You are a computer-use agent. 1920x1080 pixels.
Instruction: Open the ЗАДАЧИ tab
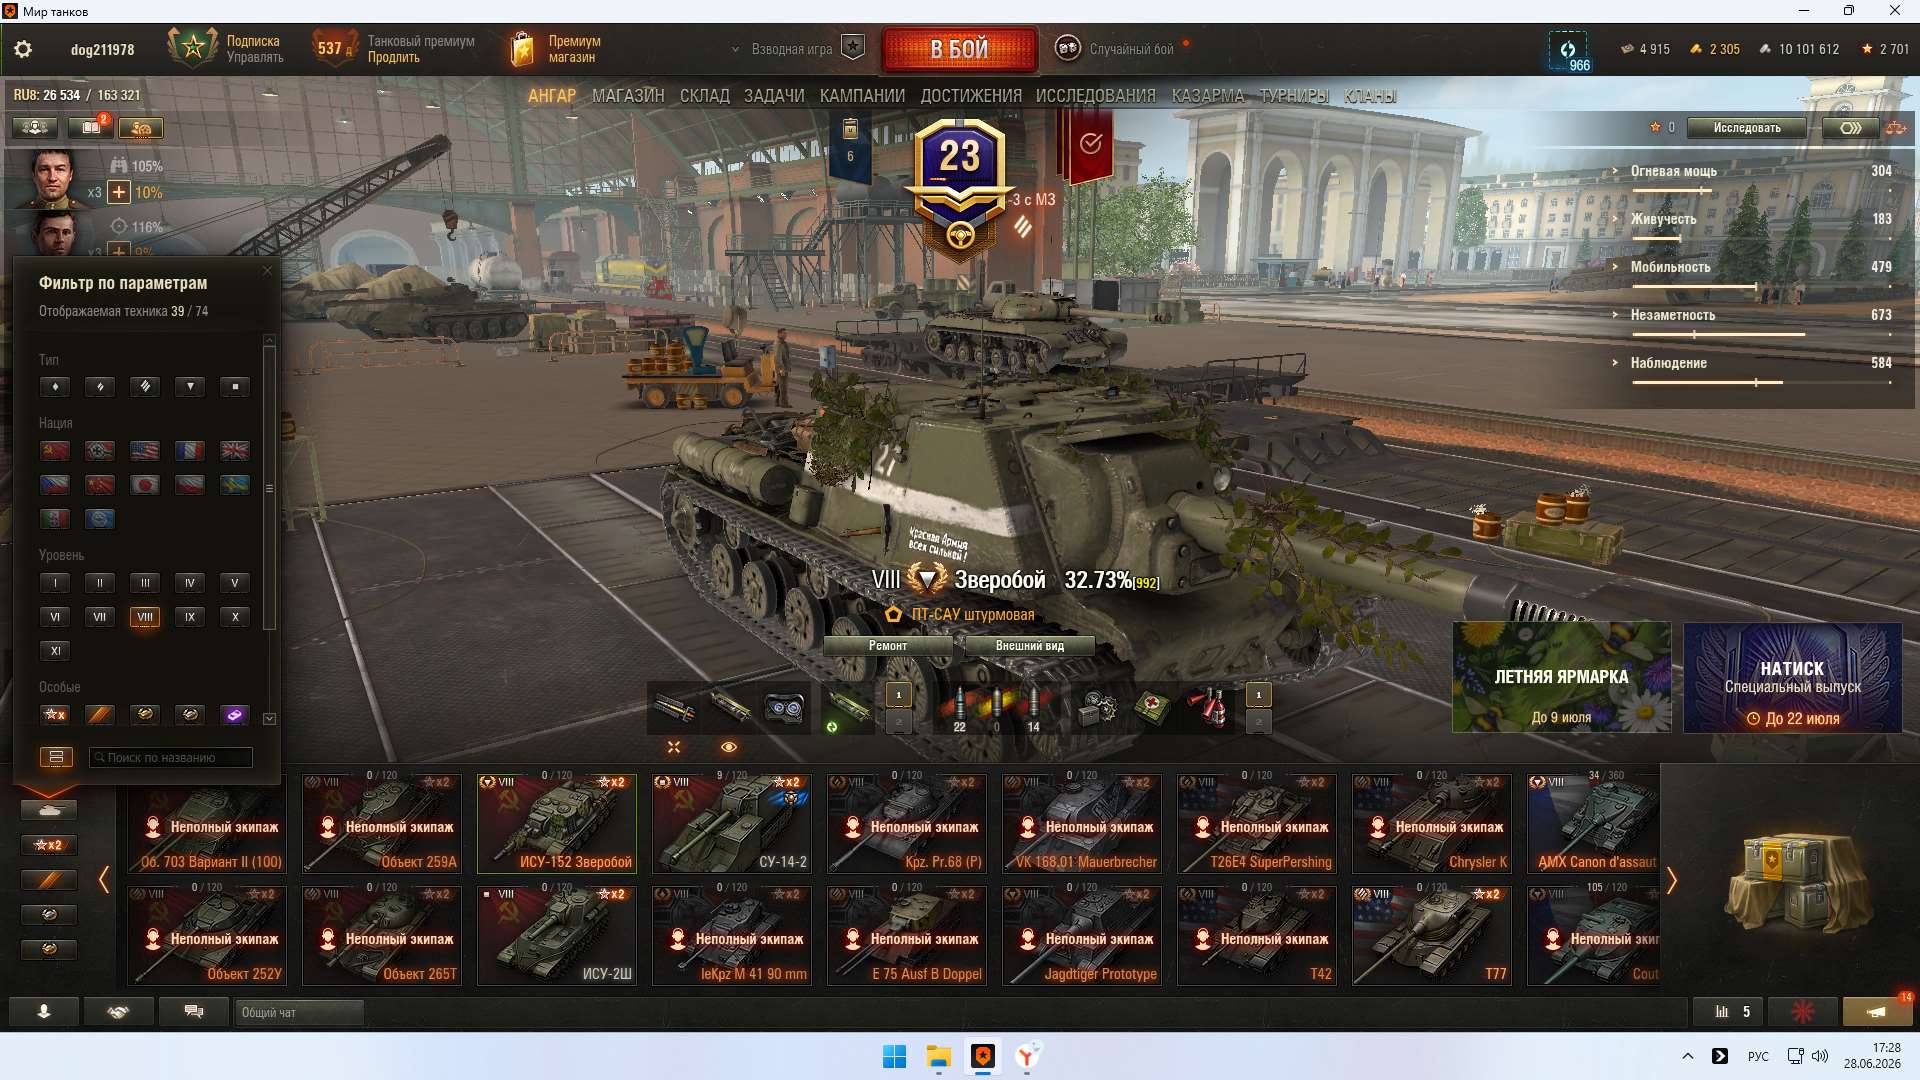774,96
